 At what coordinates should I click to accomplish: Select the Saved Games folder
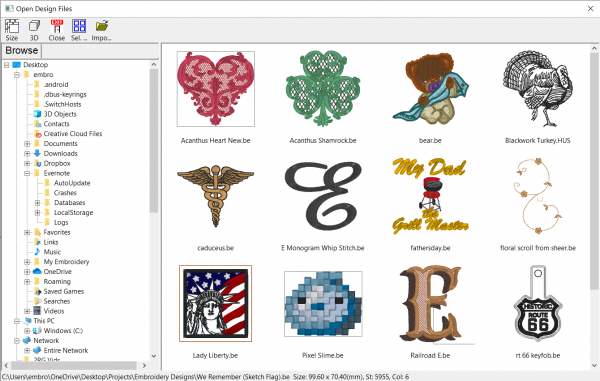tap(64, 291)
